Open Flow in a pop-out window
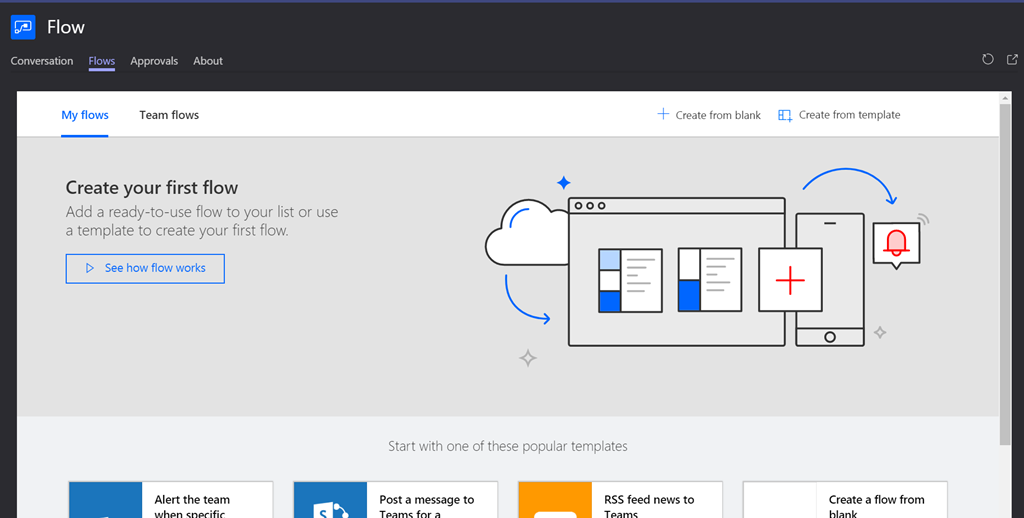 click(x=1011, y=60)
